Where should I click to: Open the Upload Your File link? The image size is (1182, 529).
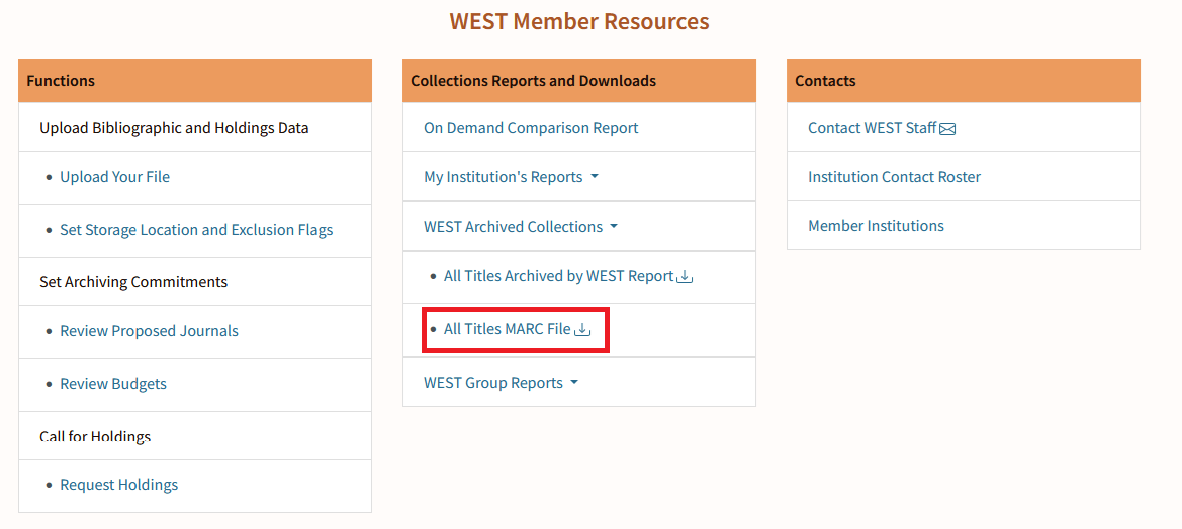pos(115,177)
